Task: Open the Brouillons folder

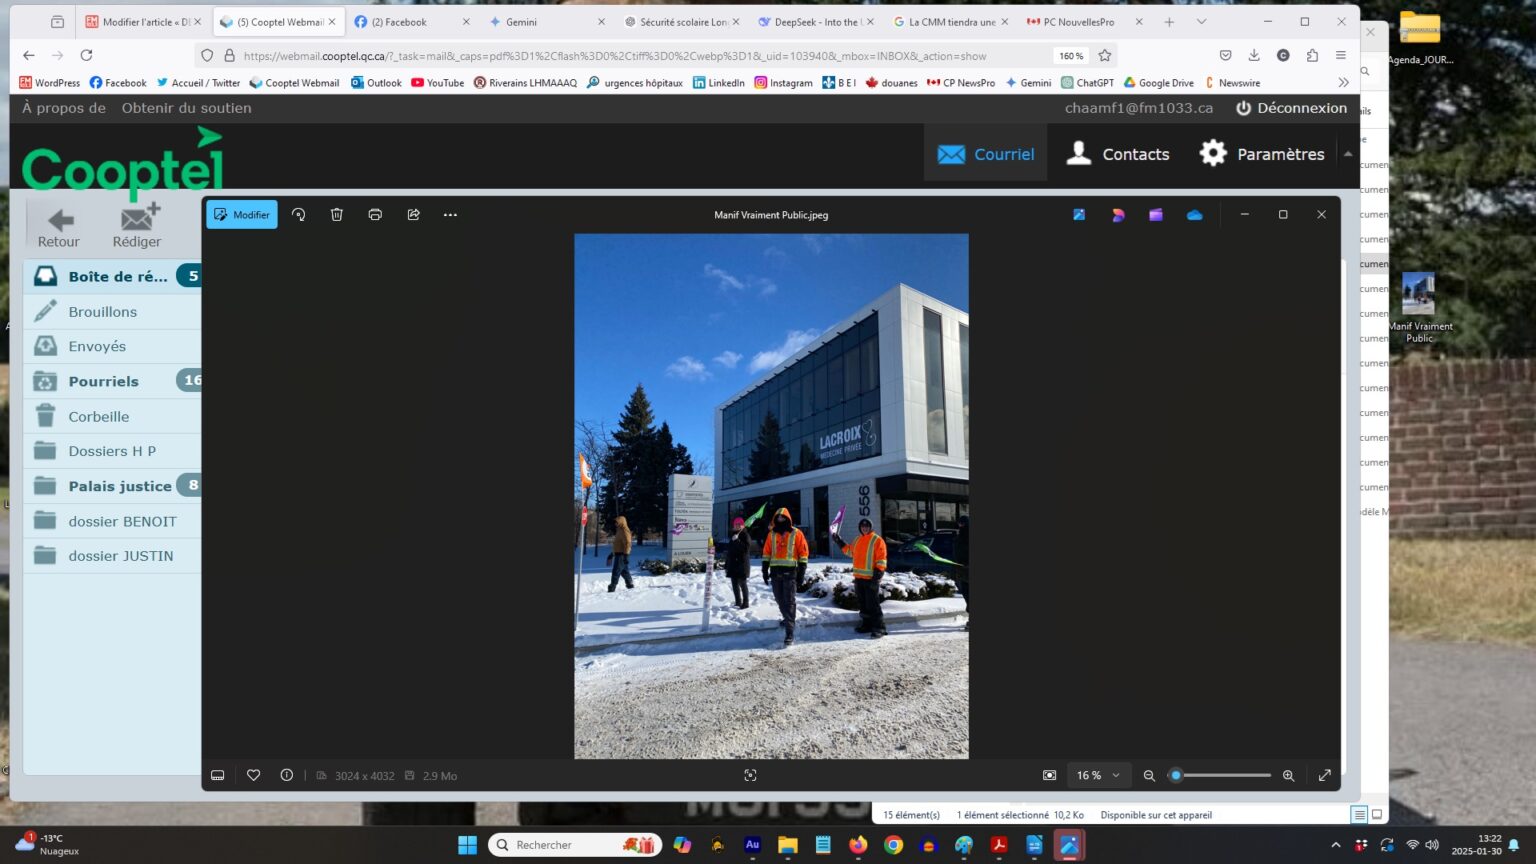Action: click(x=102, y=312)
